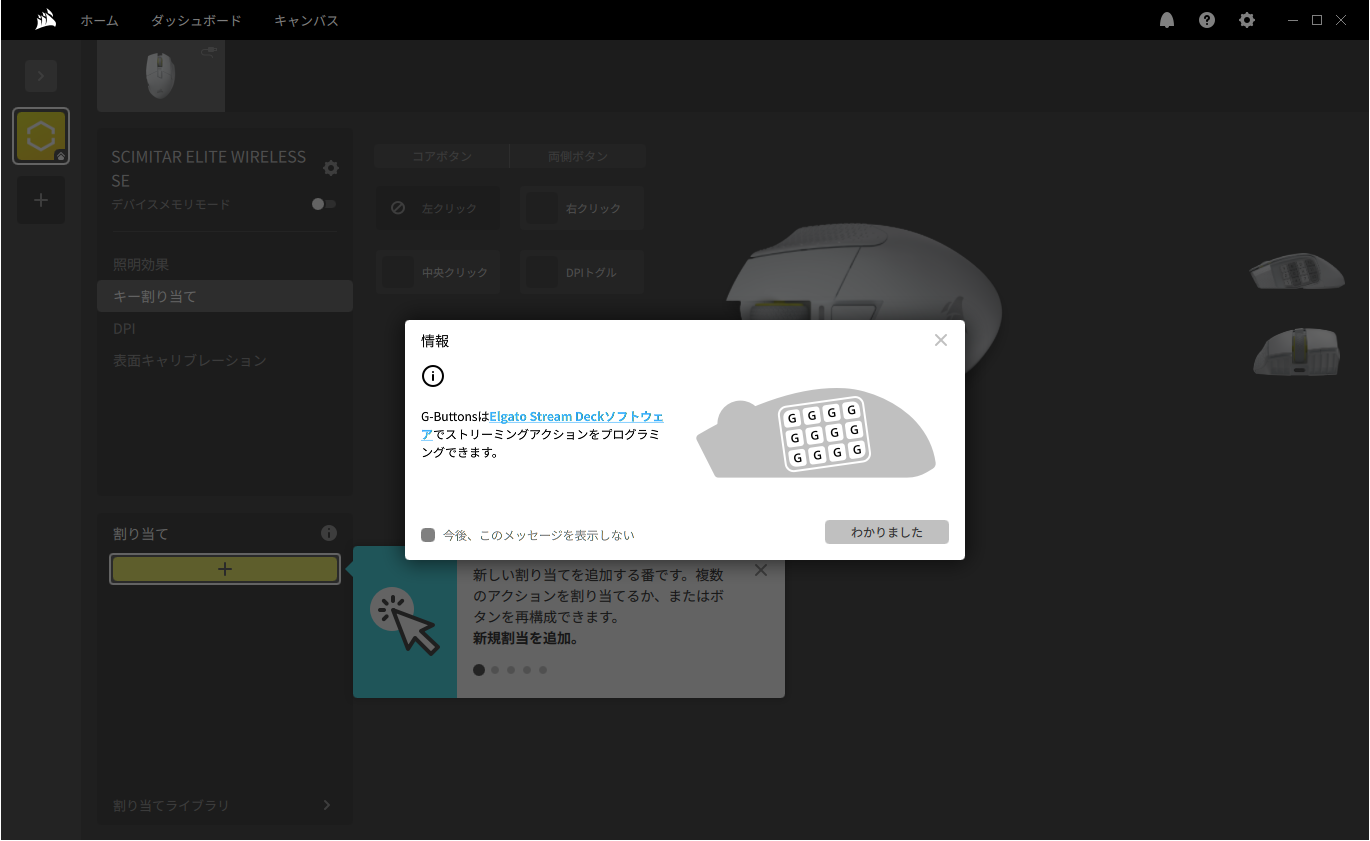The width and height of the screenshot is (1370, 841).
Task: Click the sidebar expand arrow
Action: [41, 75]
